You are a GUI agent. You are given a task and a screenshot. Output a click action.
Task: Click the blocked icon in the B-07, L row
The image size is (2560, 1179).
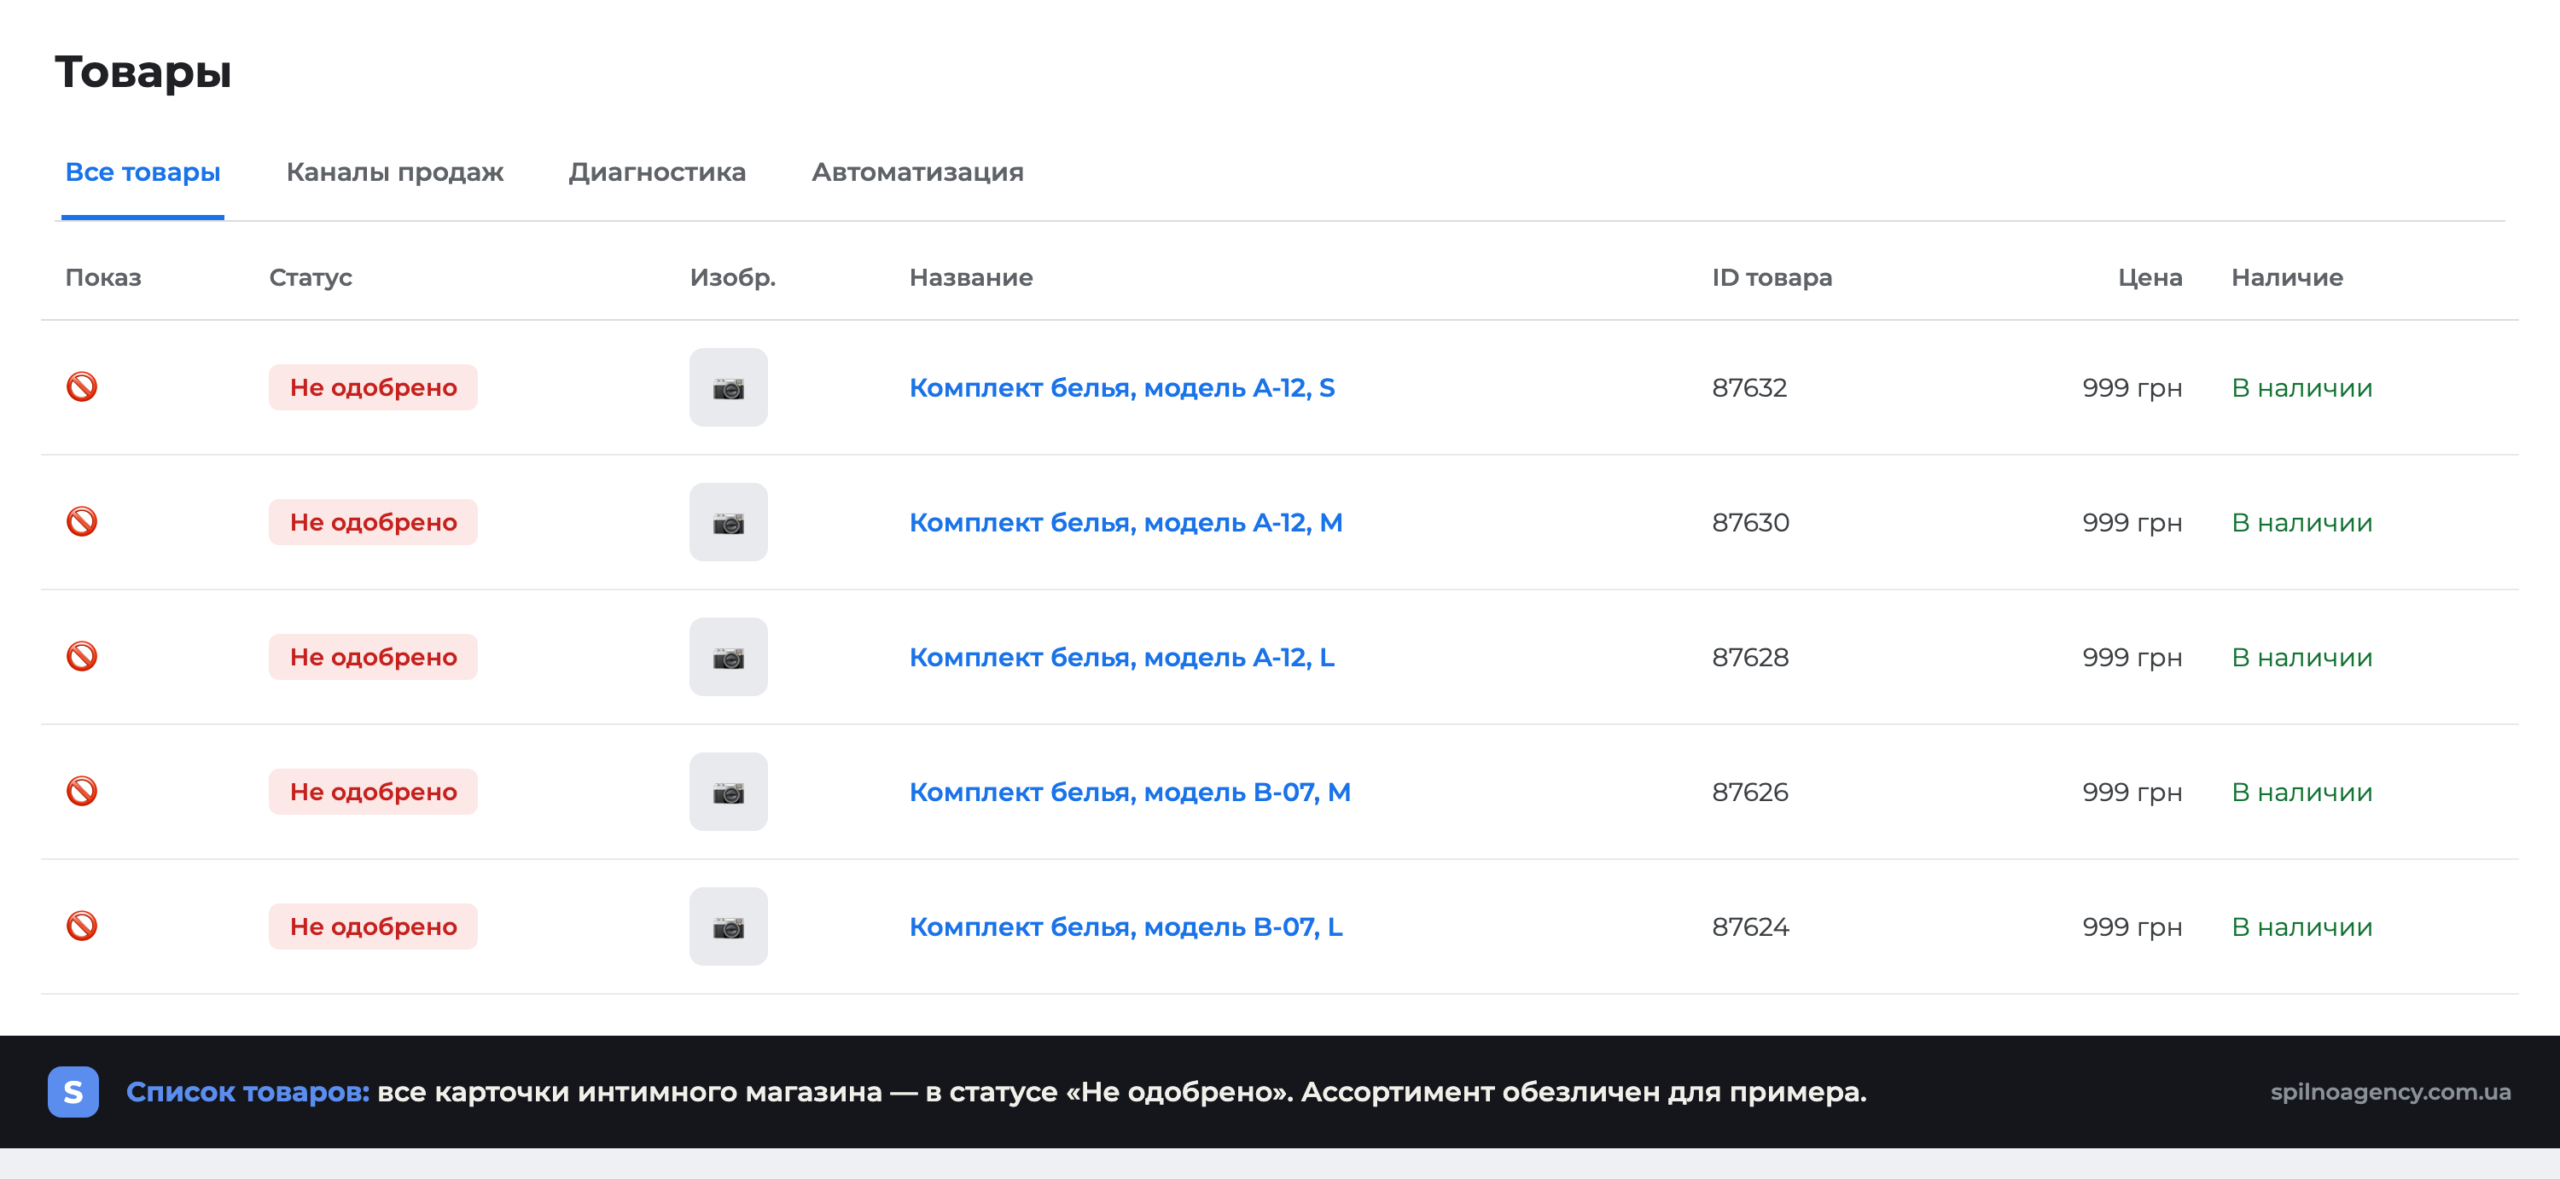click(82, 926)
